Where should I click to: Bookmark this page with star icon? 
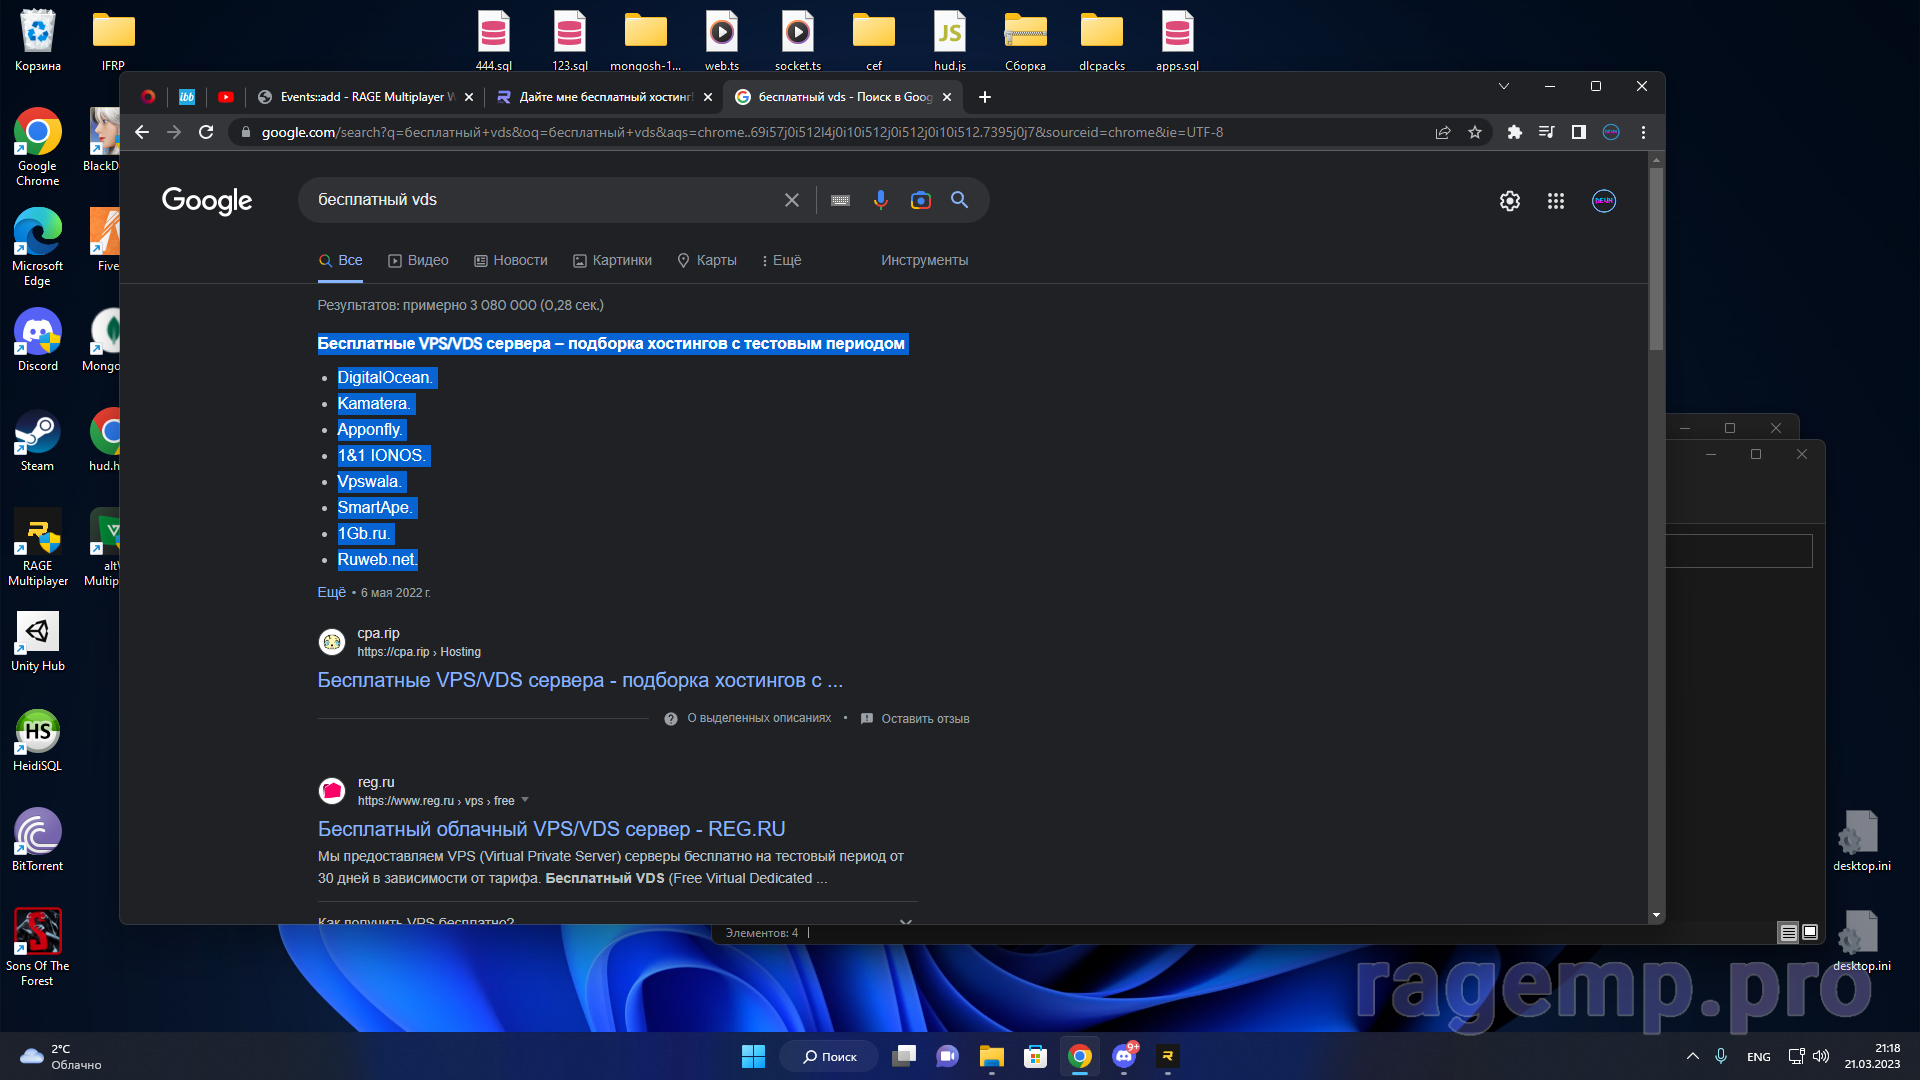1474,132
